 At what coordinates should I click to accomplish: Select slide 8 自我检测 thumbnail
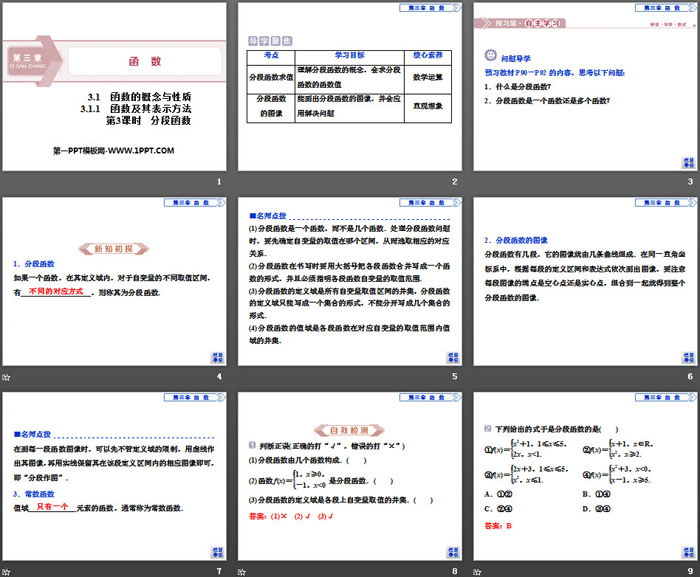click(x=350, y=477)
